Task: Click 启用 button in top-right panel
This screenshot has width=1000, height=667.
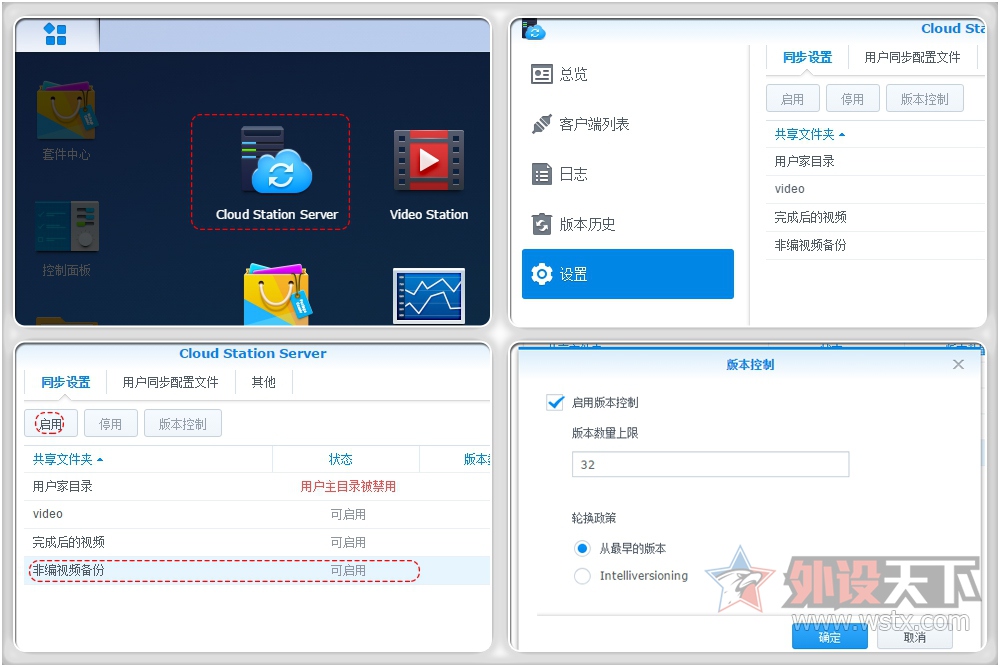Action: (x=793, y=99)
